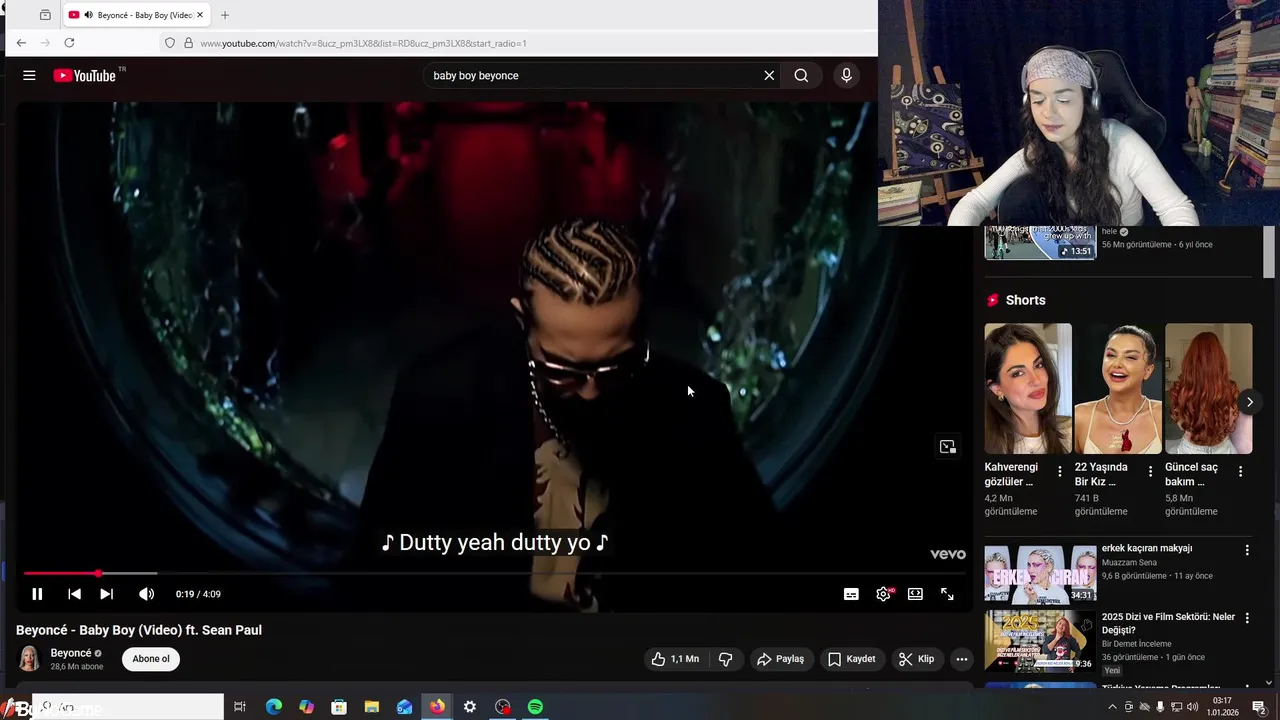Open more actions three-dot menu below video
The width and height of the screenshot is (1280, 720).
(961, 659)
